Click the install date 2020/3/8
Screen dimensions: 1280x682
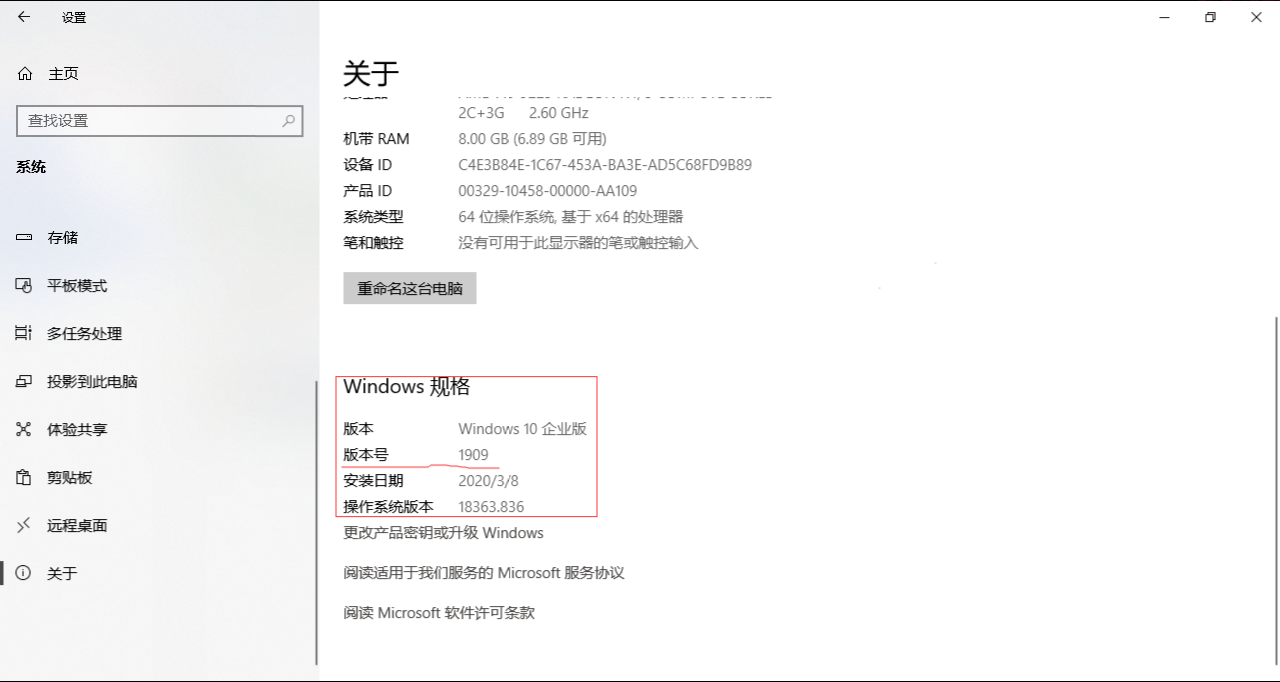tap(490, 481)
